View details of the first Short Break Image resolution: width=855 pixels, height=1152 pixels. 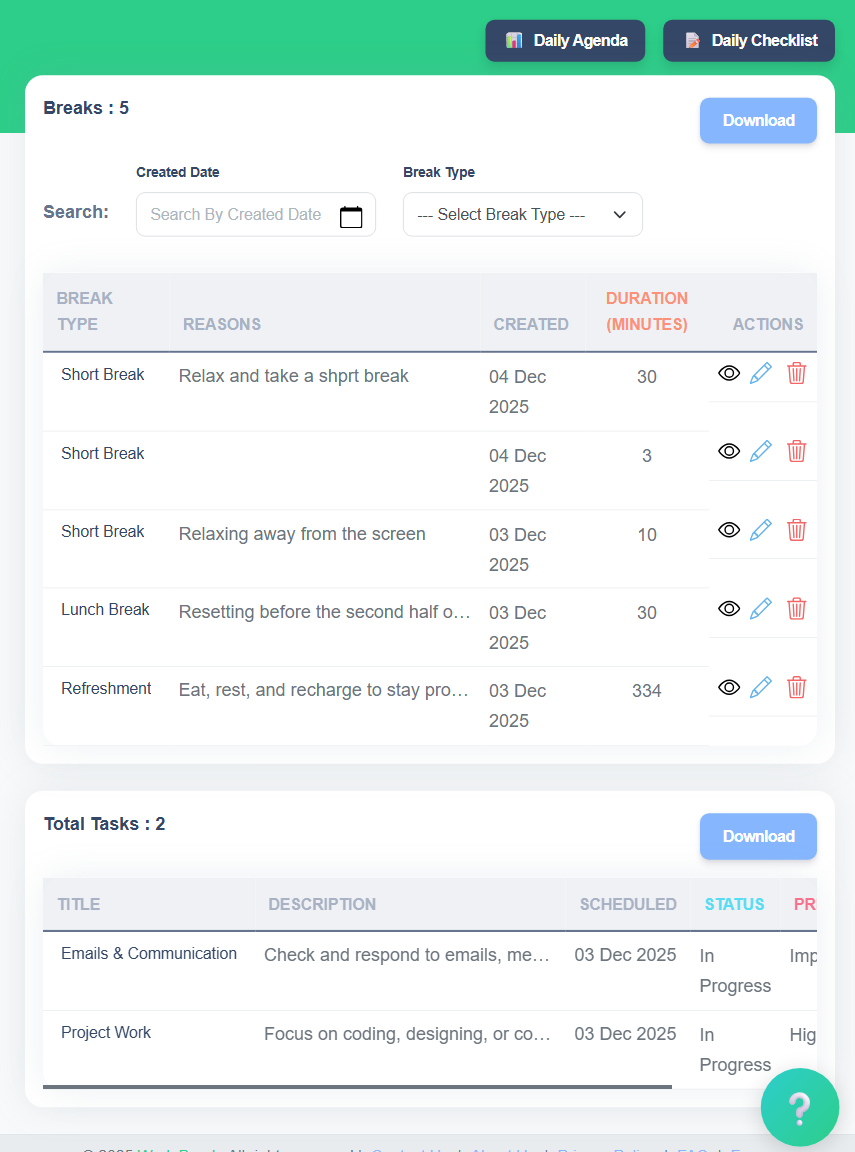[x=729, y=373]
